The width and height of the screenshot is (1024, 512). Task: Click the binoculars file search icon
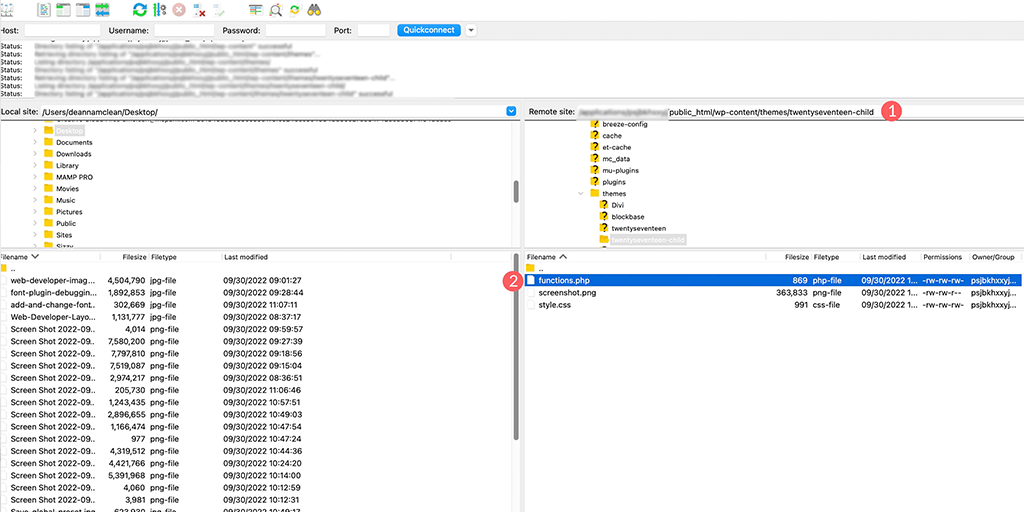pos(313,10)
